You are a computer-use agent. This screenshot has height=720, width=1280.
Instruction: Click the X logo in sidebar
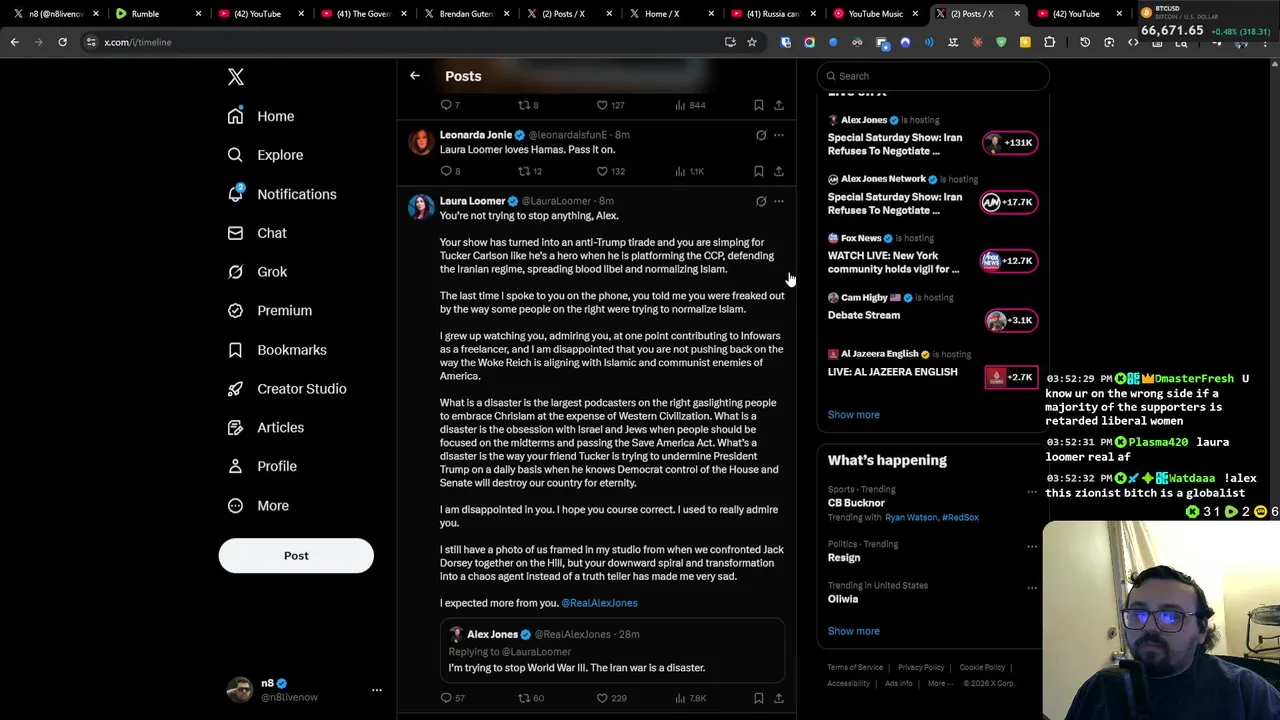(x=236, y=77)
